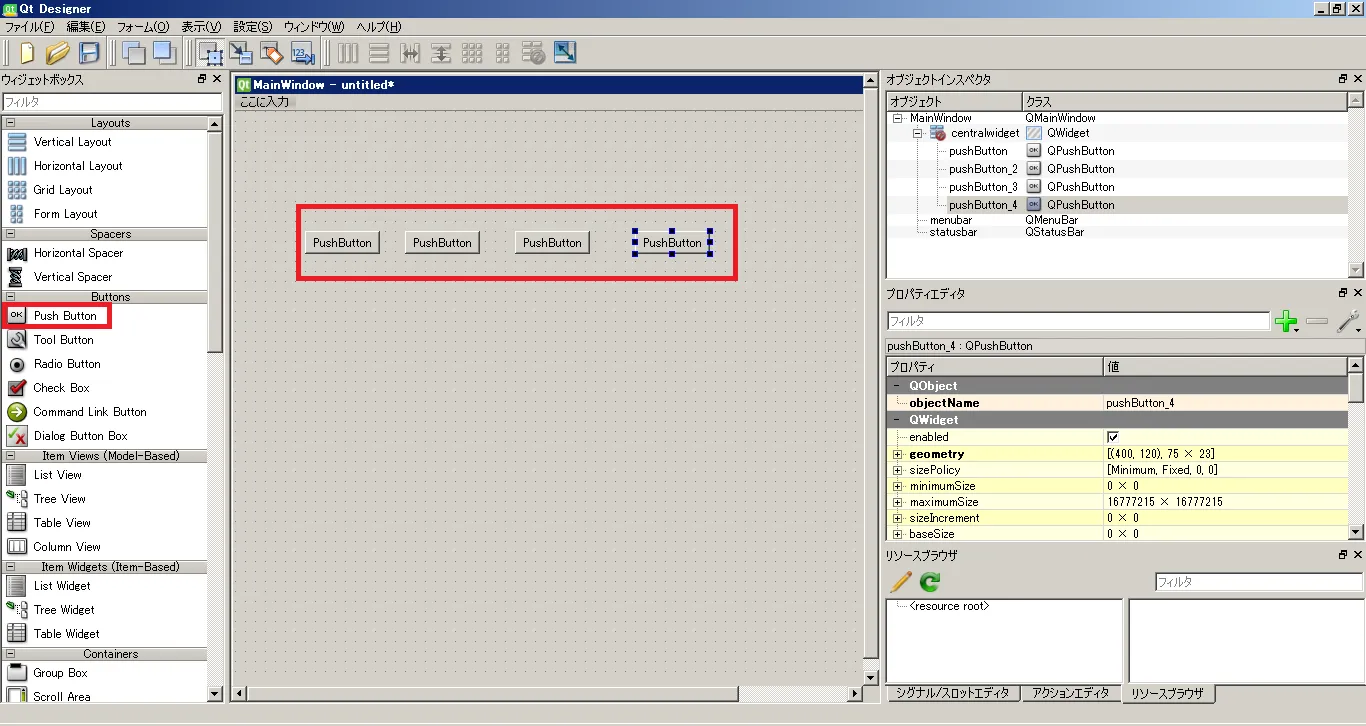Click the green plus add property icon
This screenshot has width=1366, height=726.
pos(1286,321)
